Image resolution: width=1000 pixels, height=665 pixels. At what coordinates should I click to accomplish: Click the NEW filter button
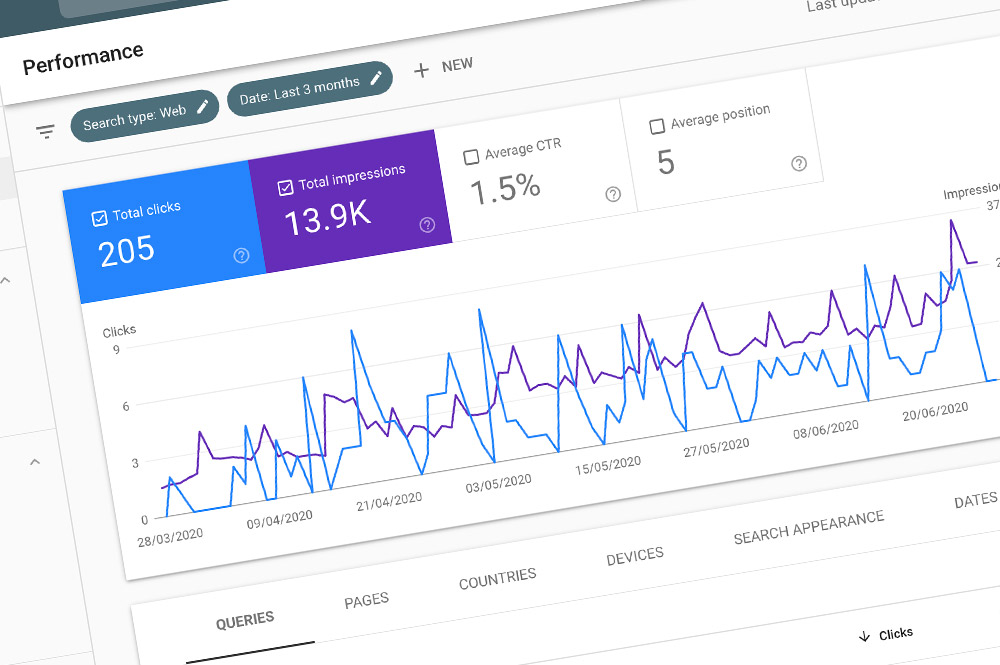click(x=444, y=67)
